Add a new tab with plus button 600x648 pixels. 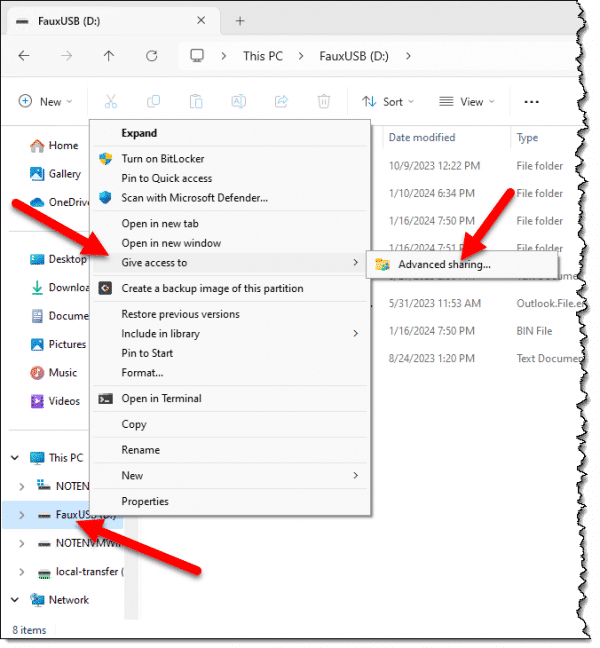[x=240, y=20]
